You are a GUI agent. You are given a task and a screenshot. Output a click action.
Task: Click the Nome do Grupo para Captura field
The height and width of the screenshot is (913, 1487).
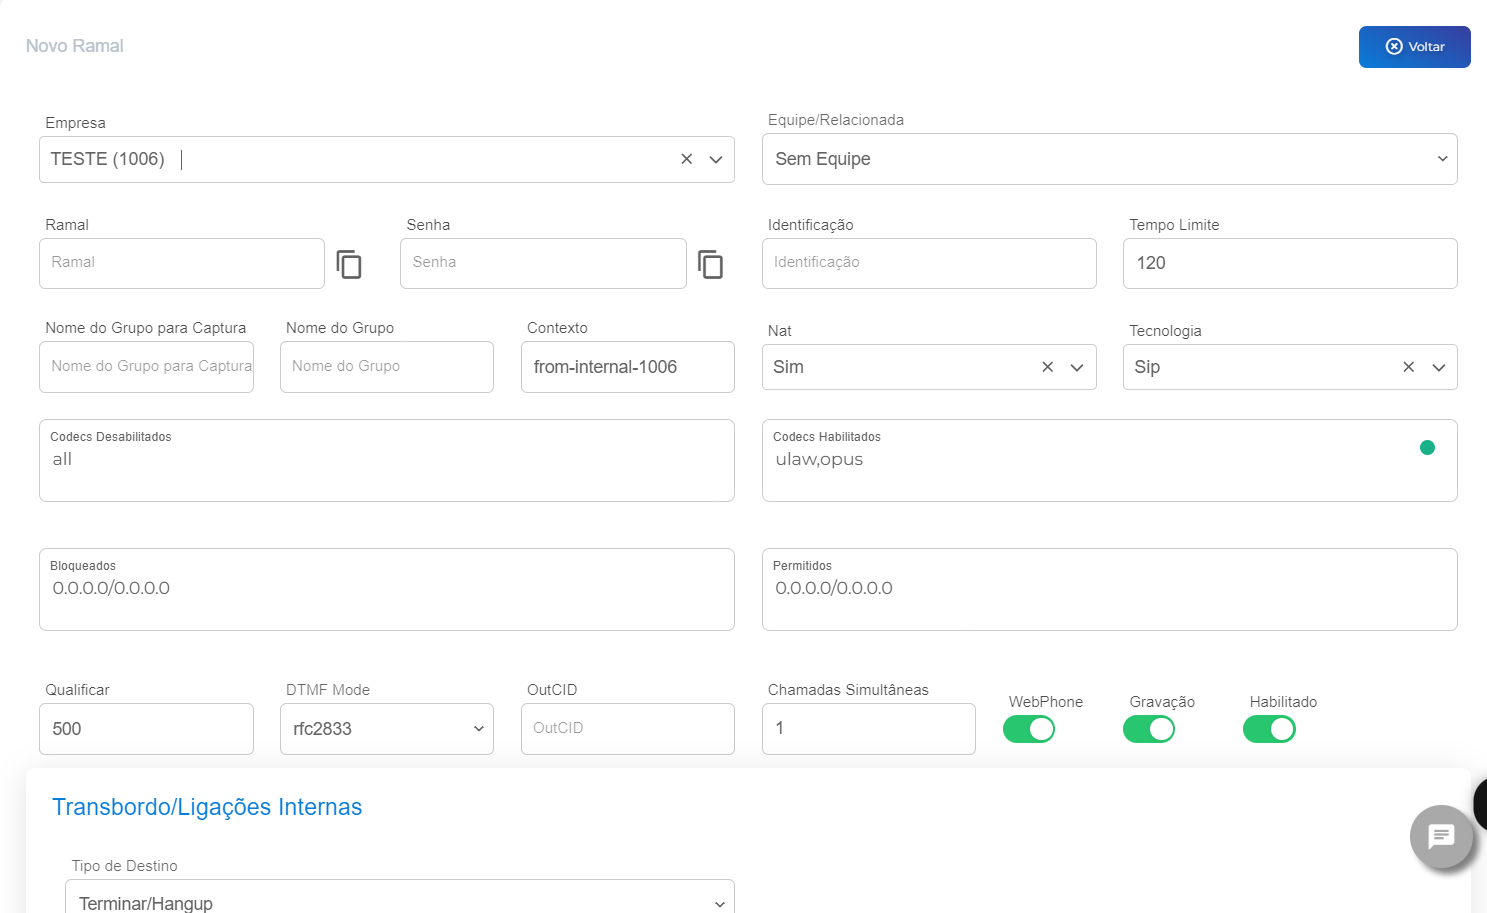146,367
